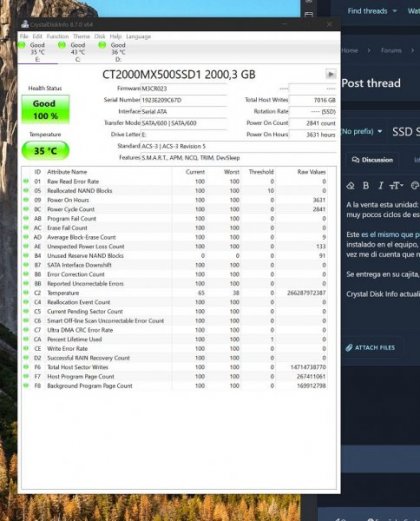The image size is (420, 521).
Task: Click the Serial Number field
Action: [184, 100]
